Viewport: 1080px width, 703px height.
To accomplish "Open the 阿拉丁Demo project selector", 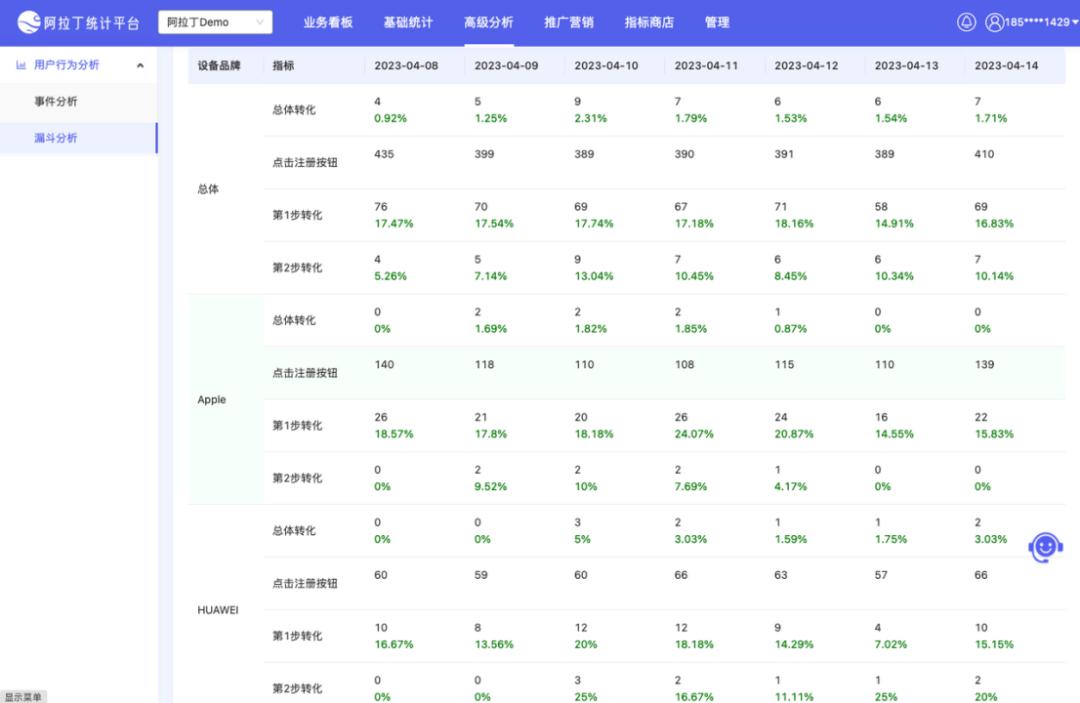I will point(215,19).
